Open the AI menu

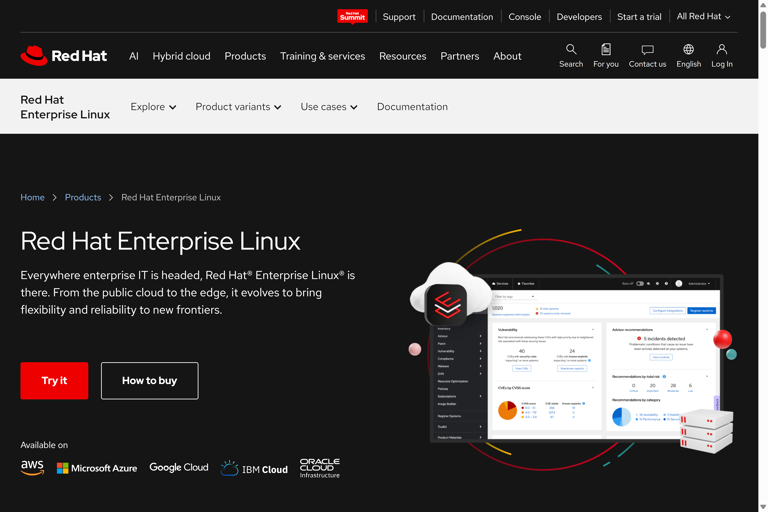pyautogui.click(x=134, y=56)
